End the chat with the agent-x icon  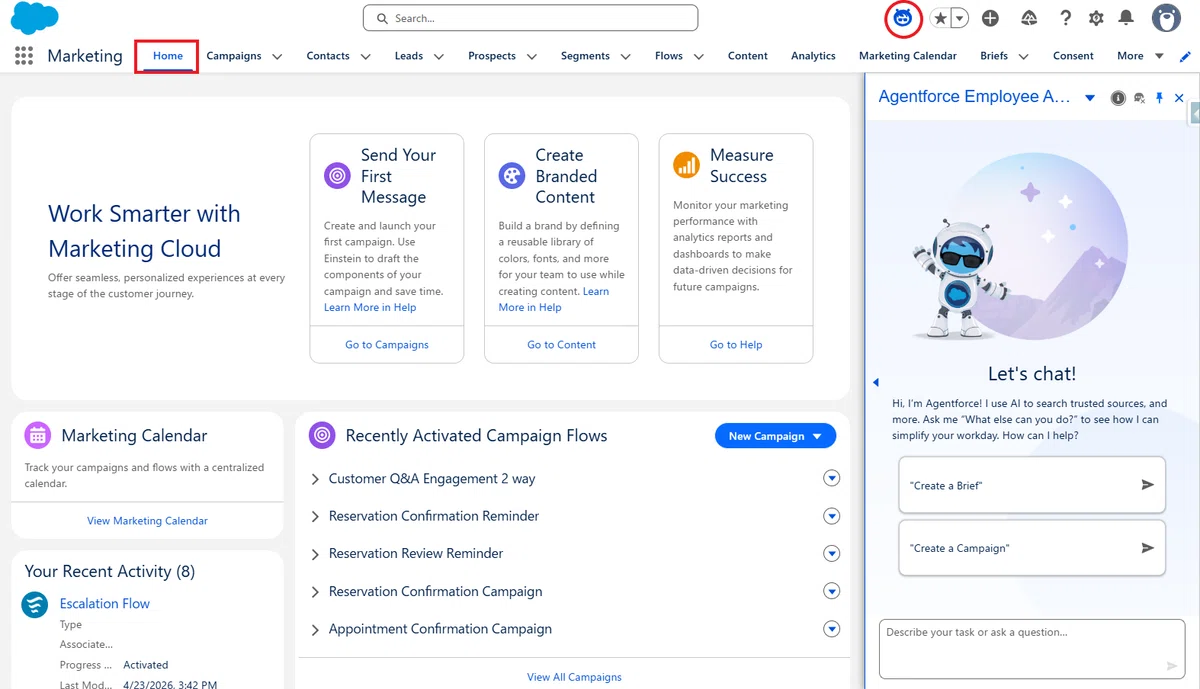pyautogui.click(x=1139, y=98)
